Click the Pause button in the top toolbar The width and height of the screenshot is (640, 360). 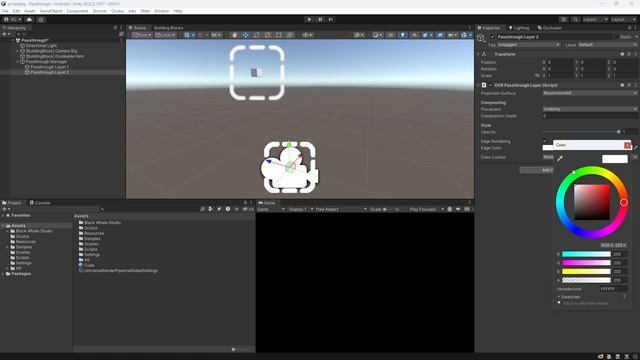(x=320, y=19)
